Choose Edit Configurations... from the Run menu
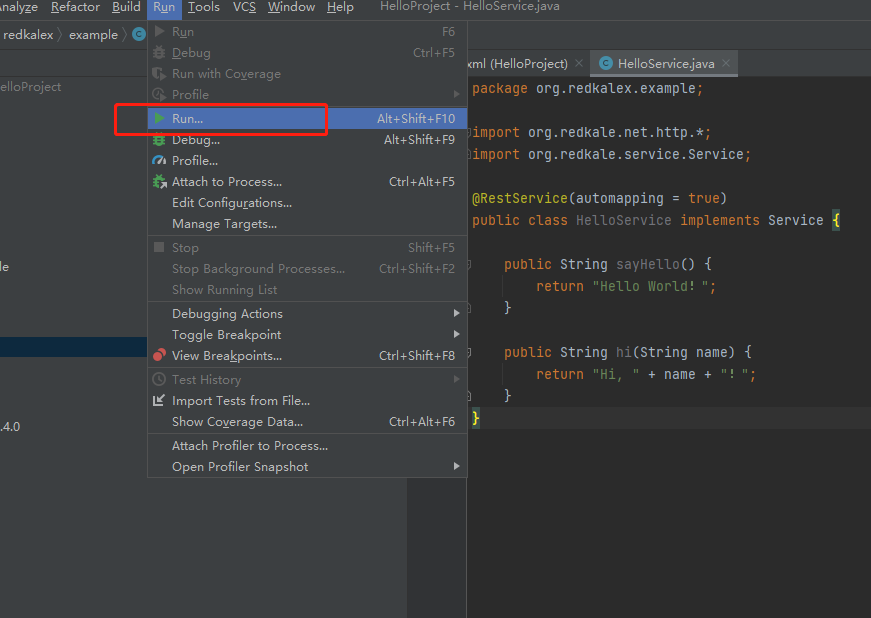The image size is (871, 618). (x=232, y=203)
